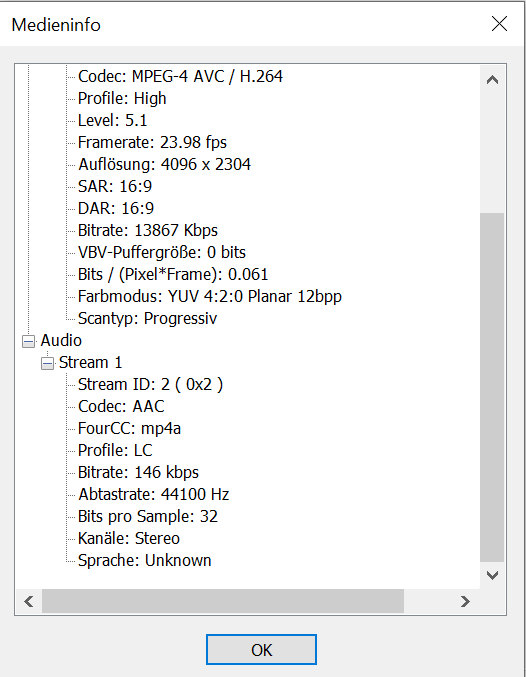This screenshot has width=526, height=677.
Task: Select the Farbmodus YUV 4:2:0 item
Action: click(210, 297)
